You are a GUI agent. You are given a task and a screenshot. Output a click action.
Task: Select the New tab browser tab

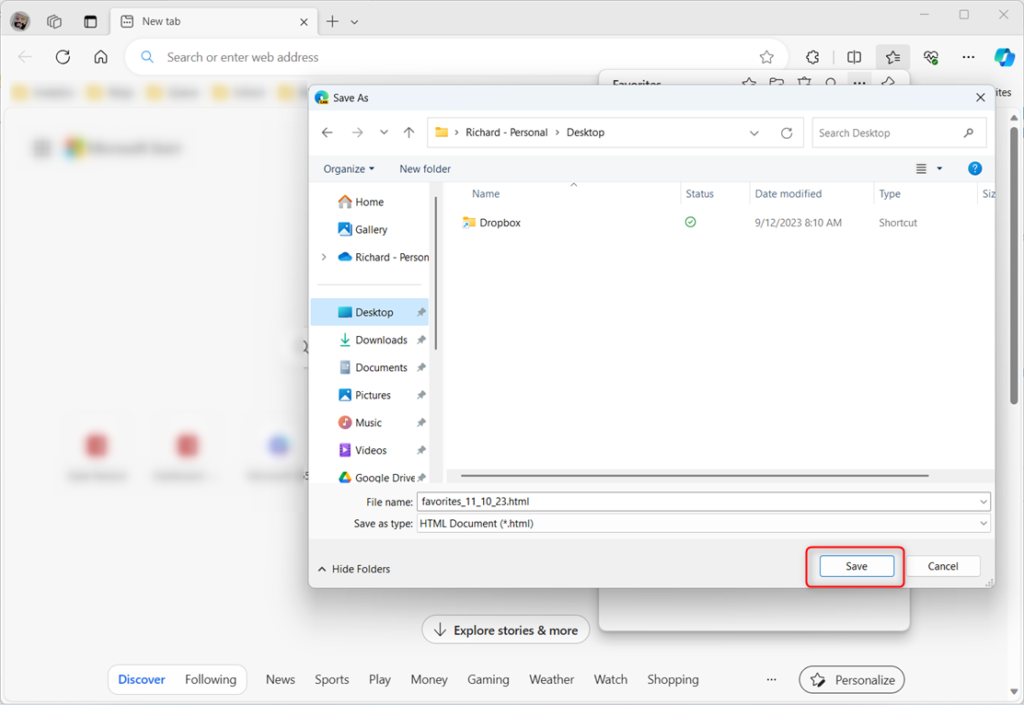(214, 22)
